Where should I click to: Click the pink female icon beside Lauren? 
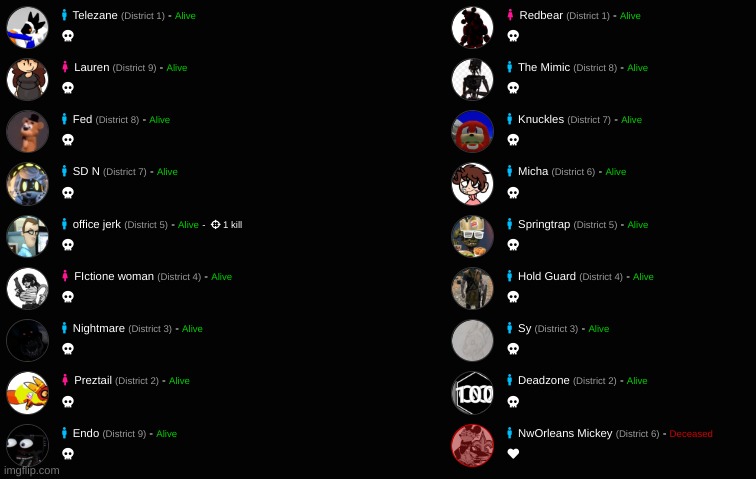coord(65,67)
